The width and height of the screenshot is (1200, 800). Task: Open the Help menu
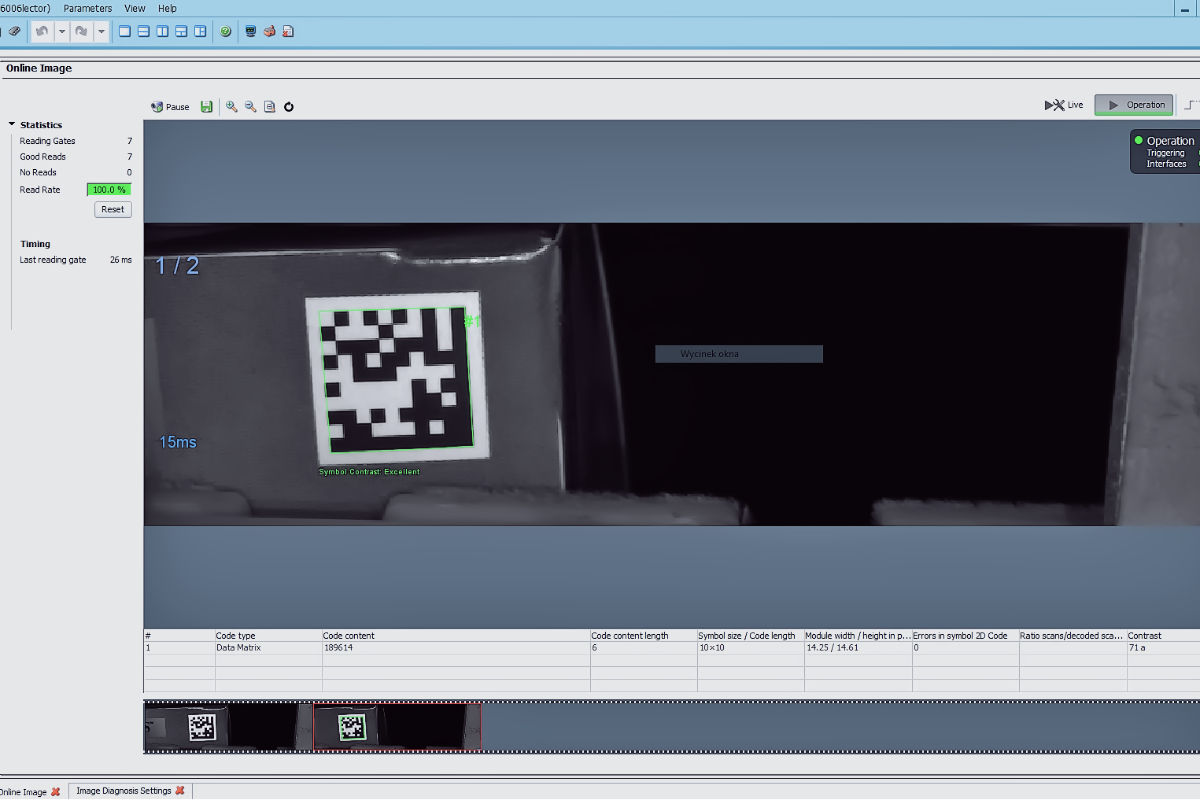167,8
